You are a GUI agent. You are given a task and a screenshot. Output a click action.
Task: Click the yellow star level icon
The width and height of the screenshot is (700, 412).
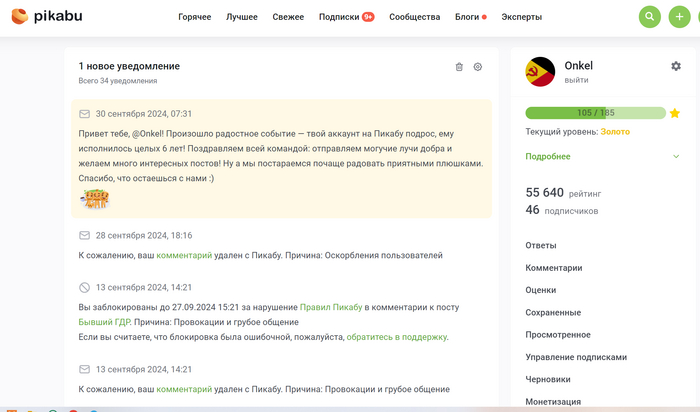tap(675, 113)
